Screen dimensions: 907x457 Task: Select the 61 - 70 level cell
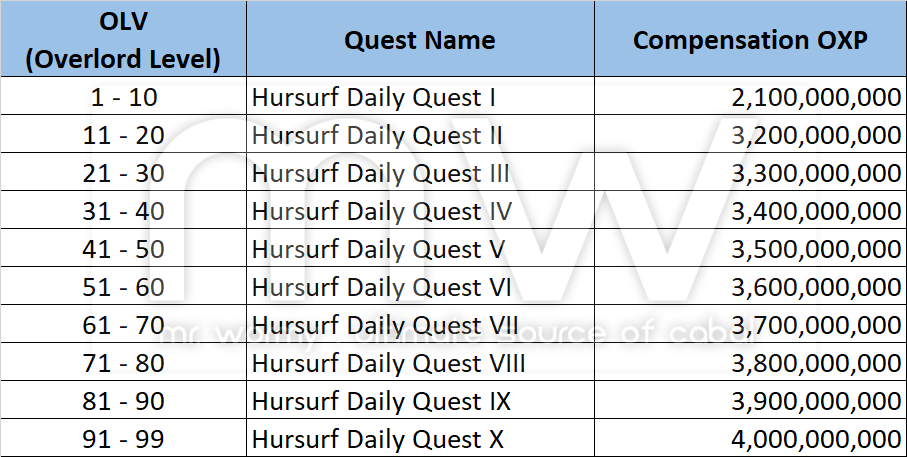coord(123,326)
